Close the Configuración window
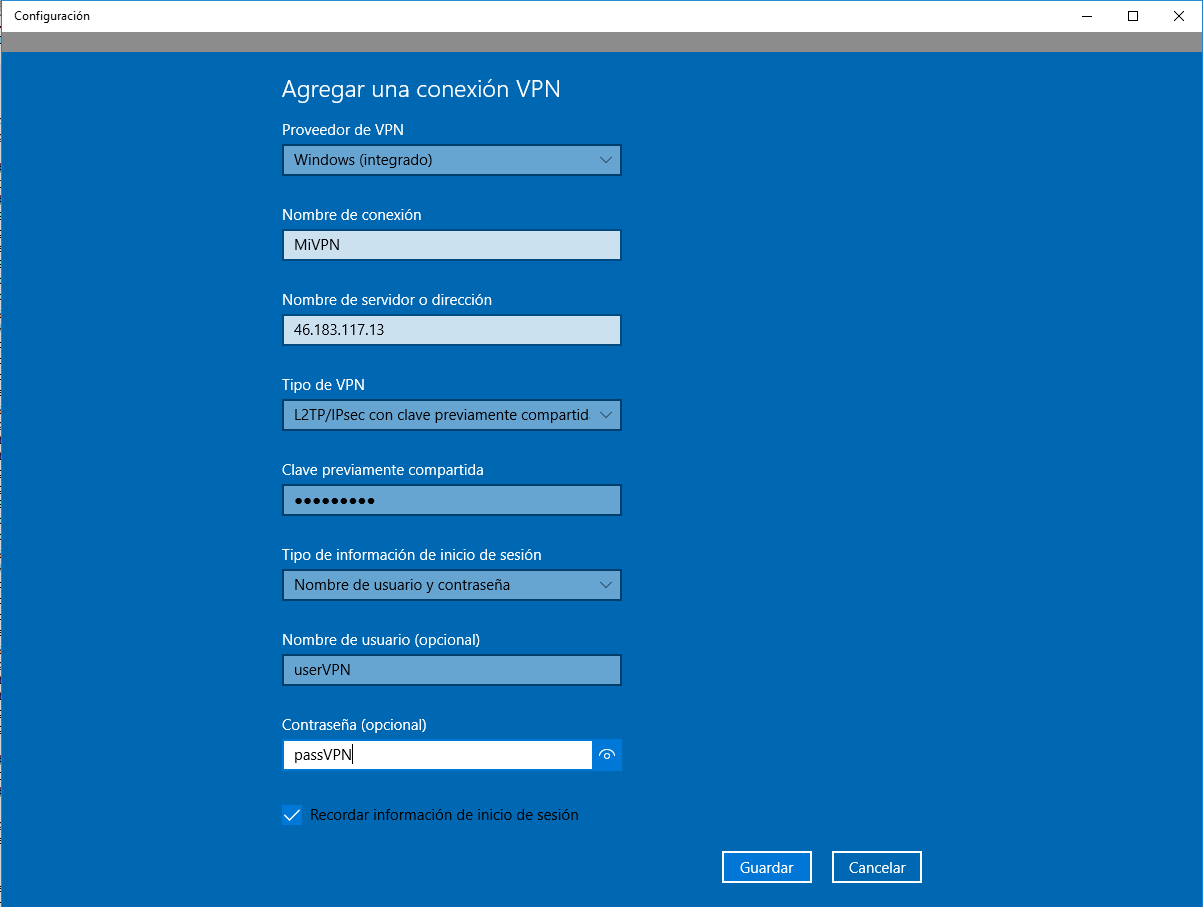Screen dimensions: 1203x907 coord(1179,16)
